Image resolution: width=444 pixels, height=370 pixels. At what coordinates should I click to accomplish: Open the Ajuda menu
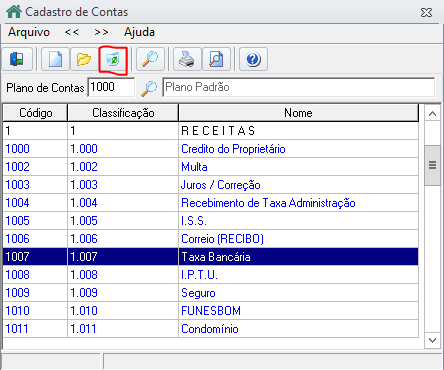(x=139, y=32)
